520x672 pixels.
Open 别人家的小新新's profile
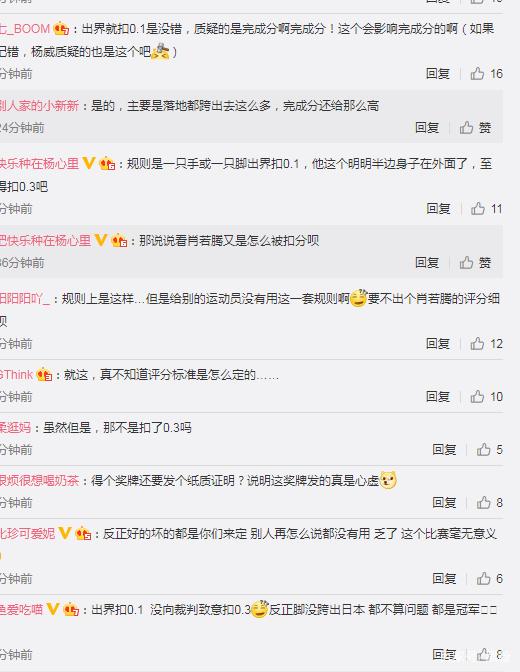39,105
